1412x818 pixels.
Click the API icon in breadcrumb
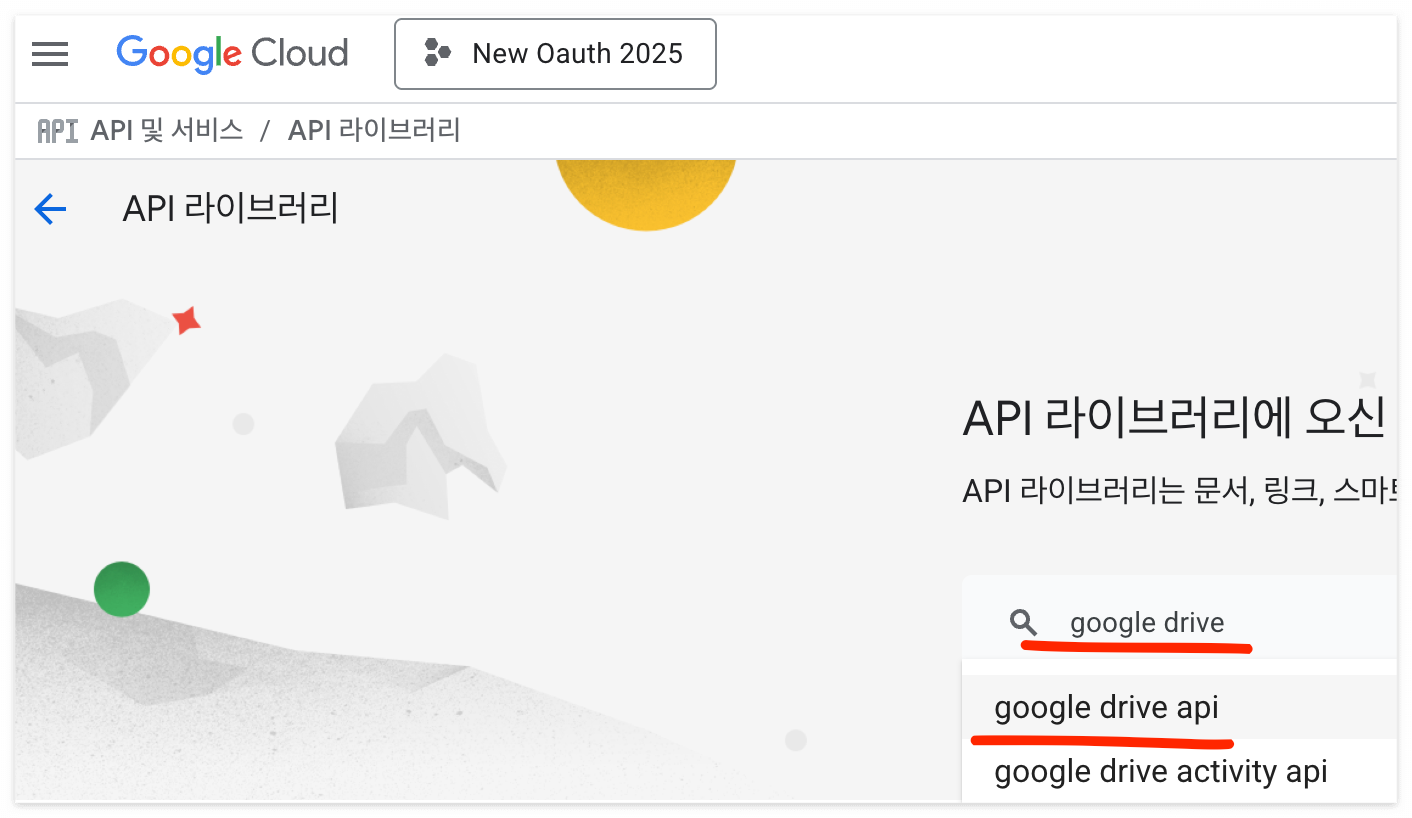[x=57, y=130]
